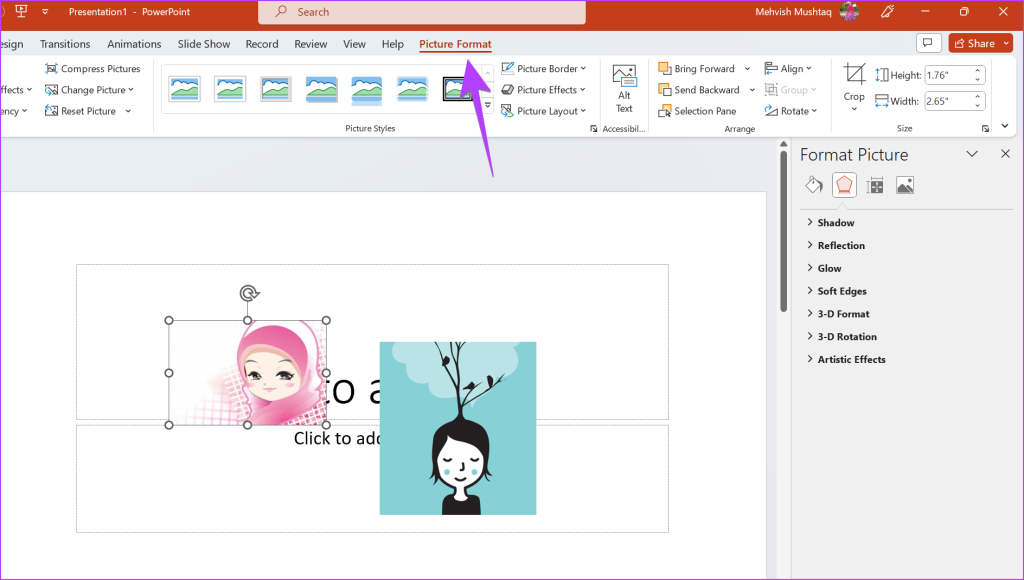Click the rotation handle of the selected picture
1024x580 pixels.
pyautogui.click(x=249, y=293)
